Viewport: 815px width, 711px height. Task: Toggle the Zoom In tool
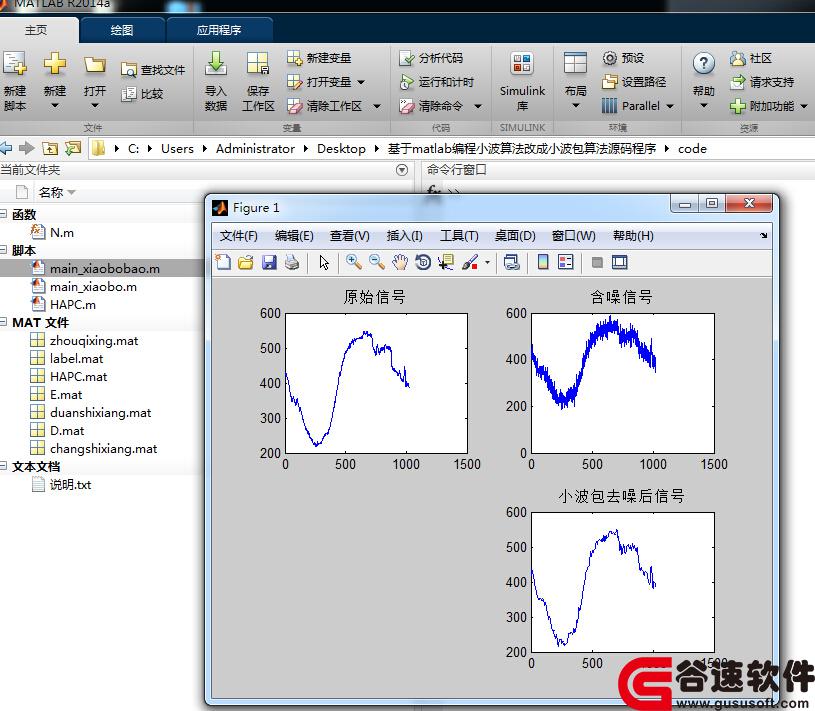click(354, 262)
